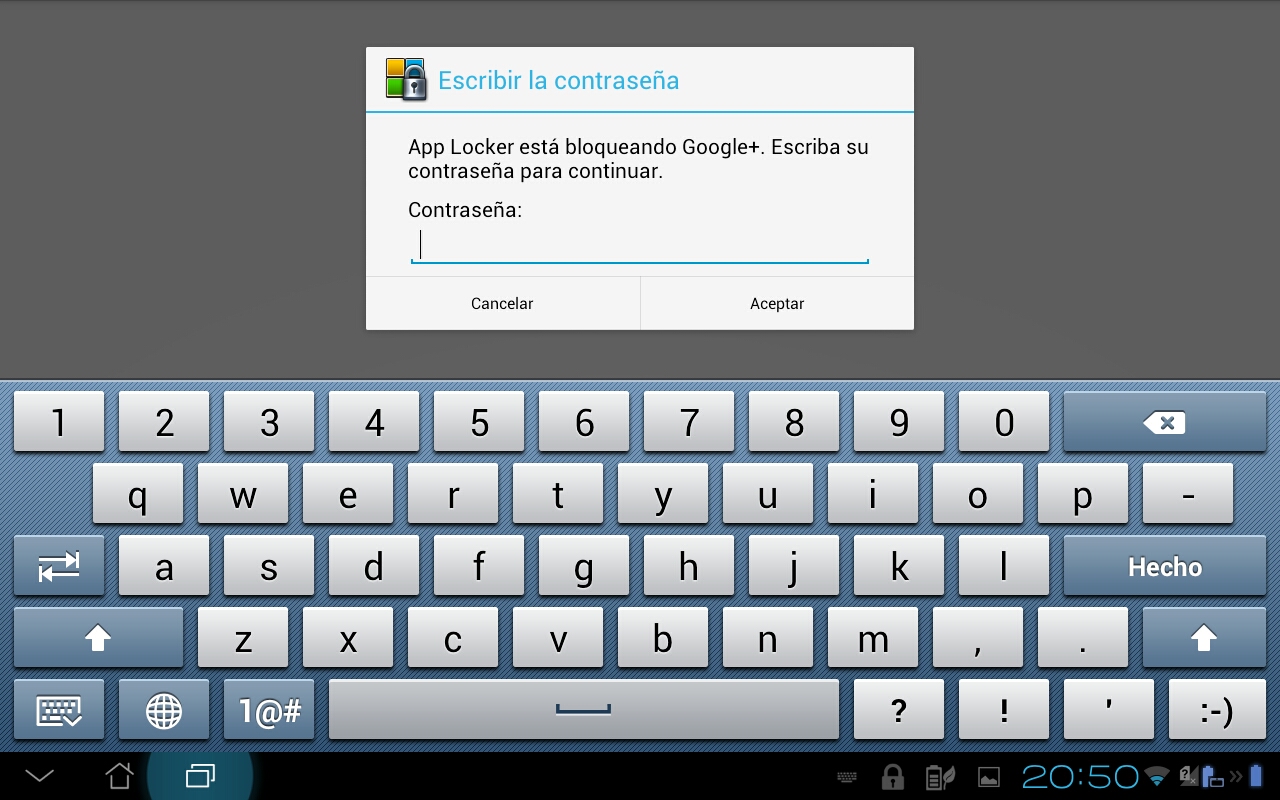Click the Cancelar button

[x=502, y=304]
